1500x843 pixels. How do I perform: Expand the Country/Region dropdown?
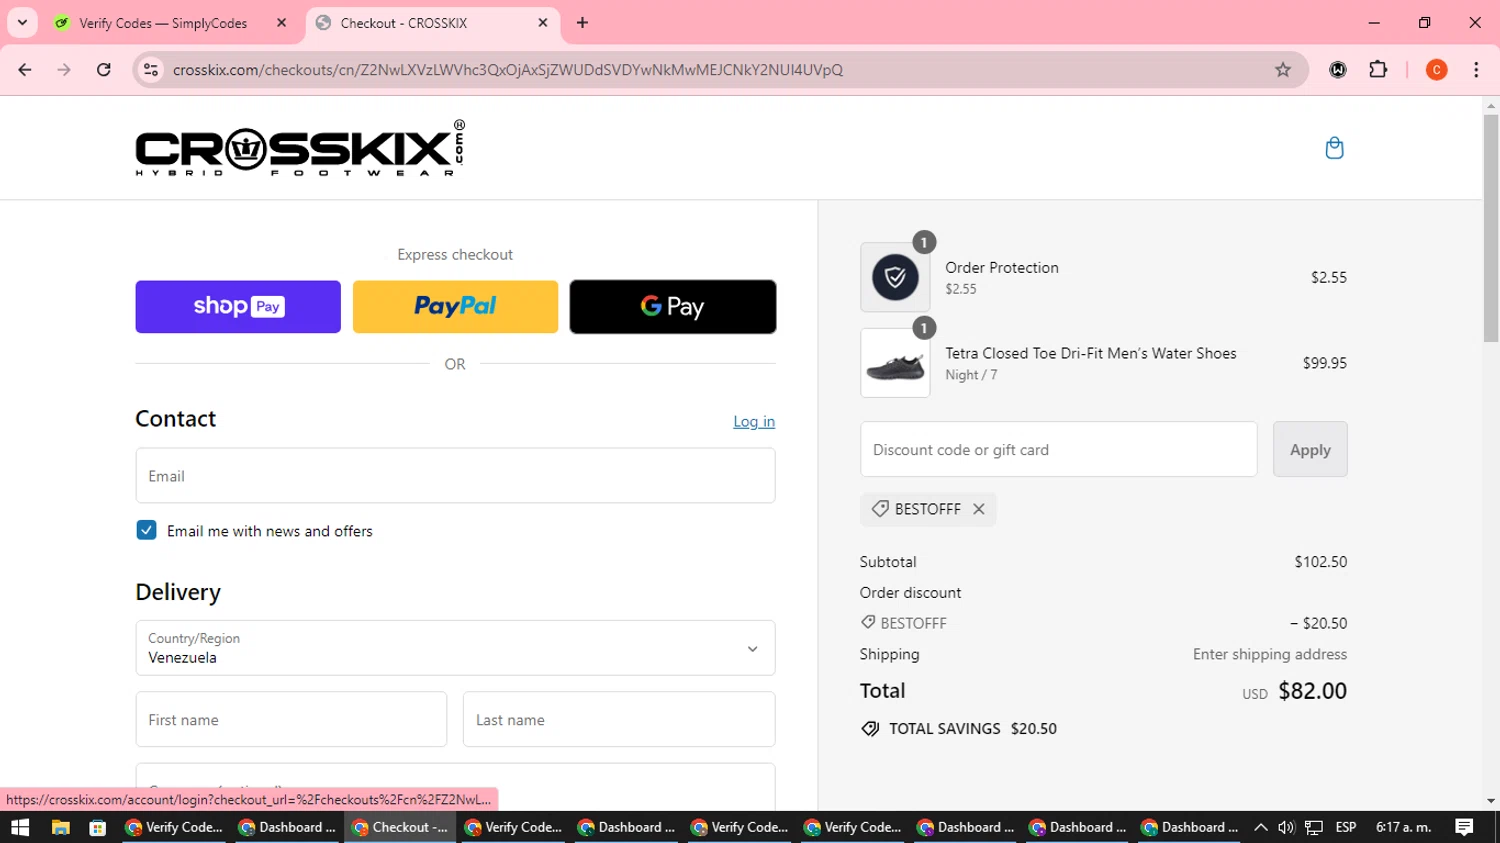455,648
